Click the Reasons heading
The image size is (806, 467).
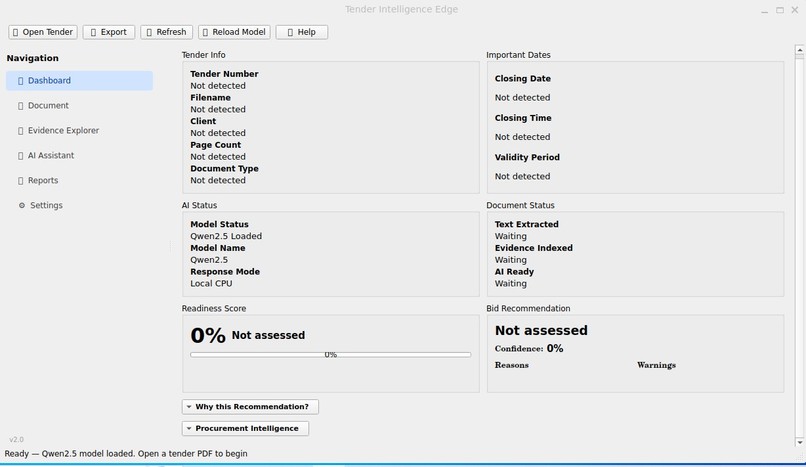click(511, 365)
